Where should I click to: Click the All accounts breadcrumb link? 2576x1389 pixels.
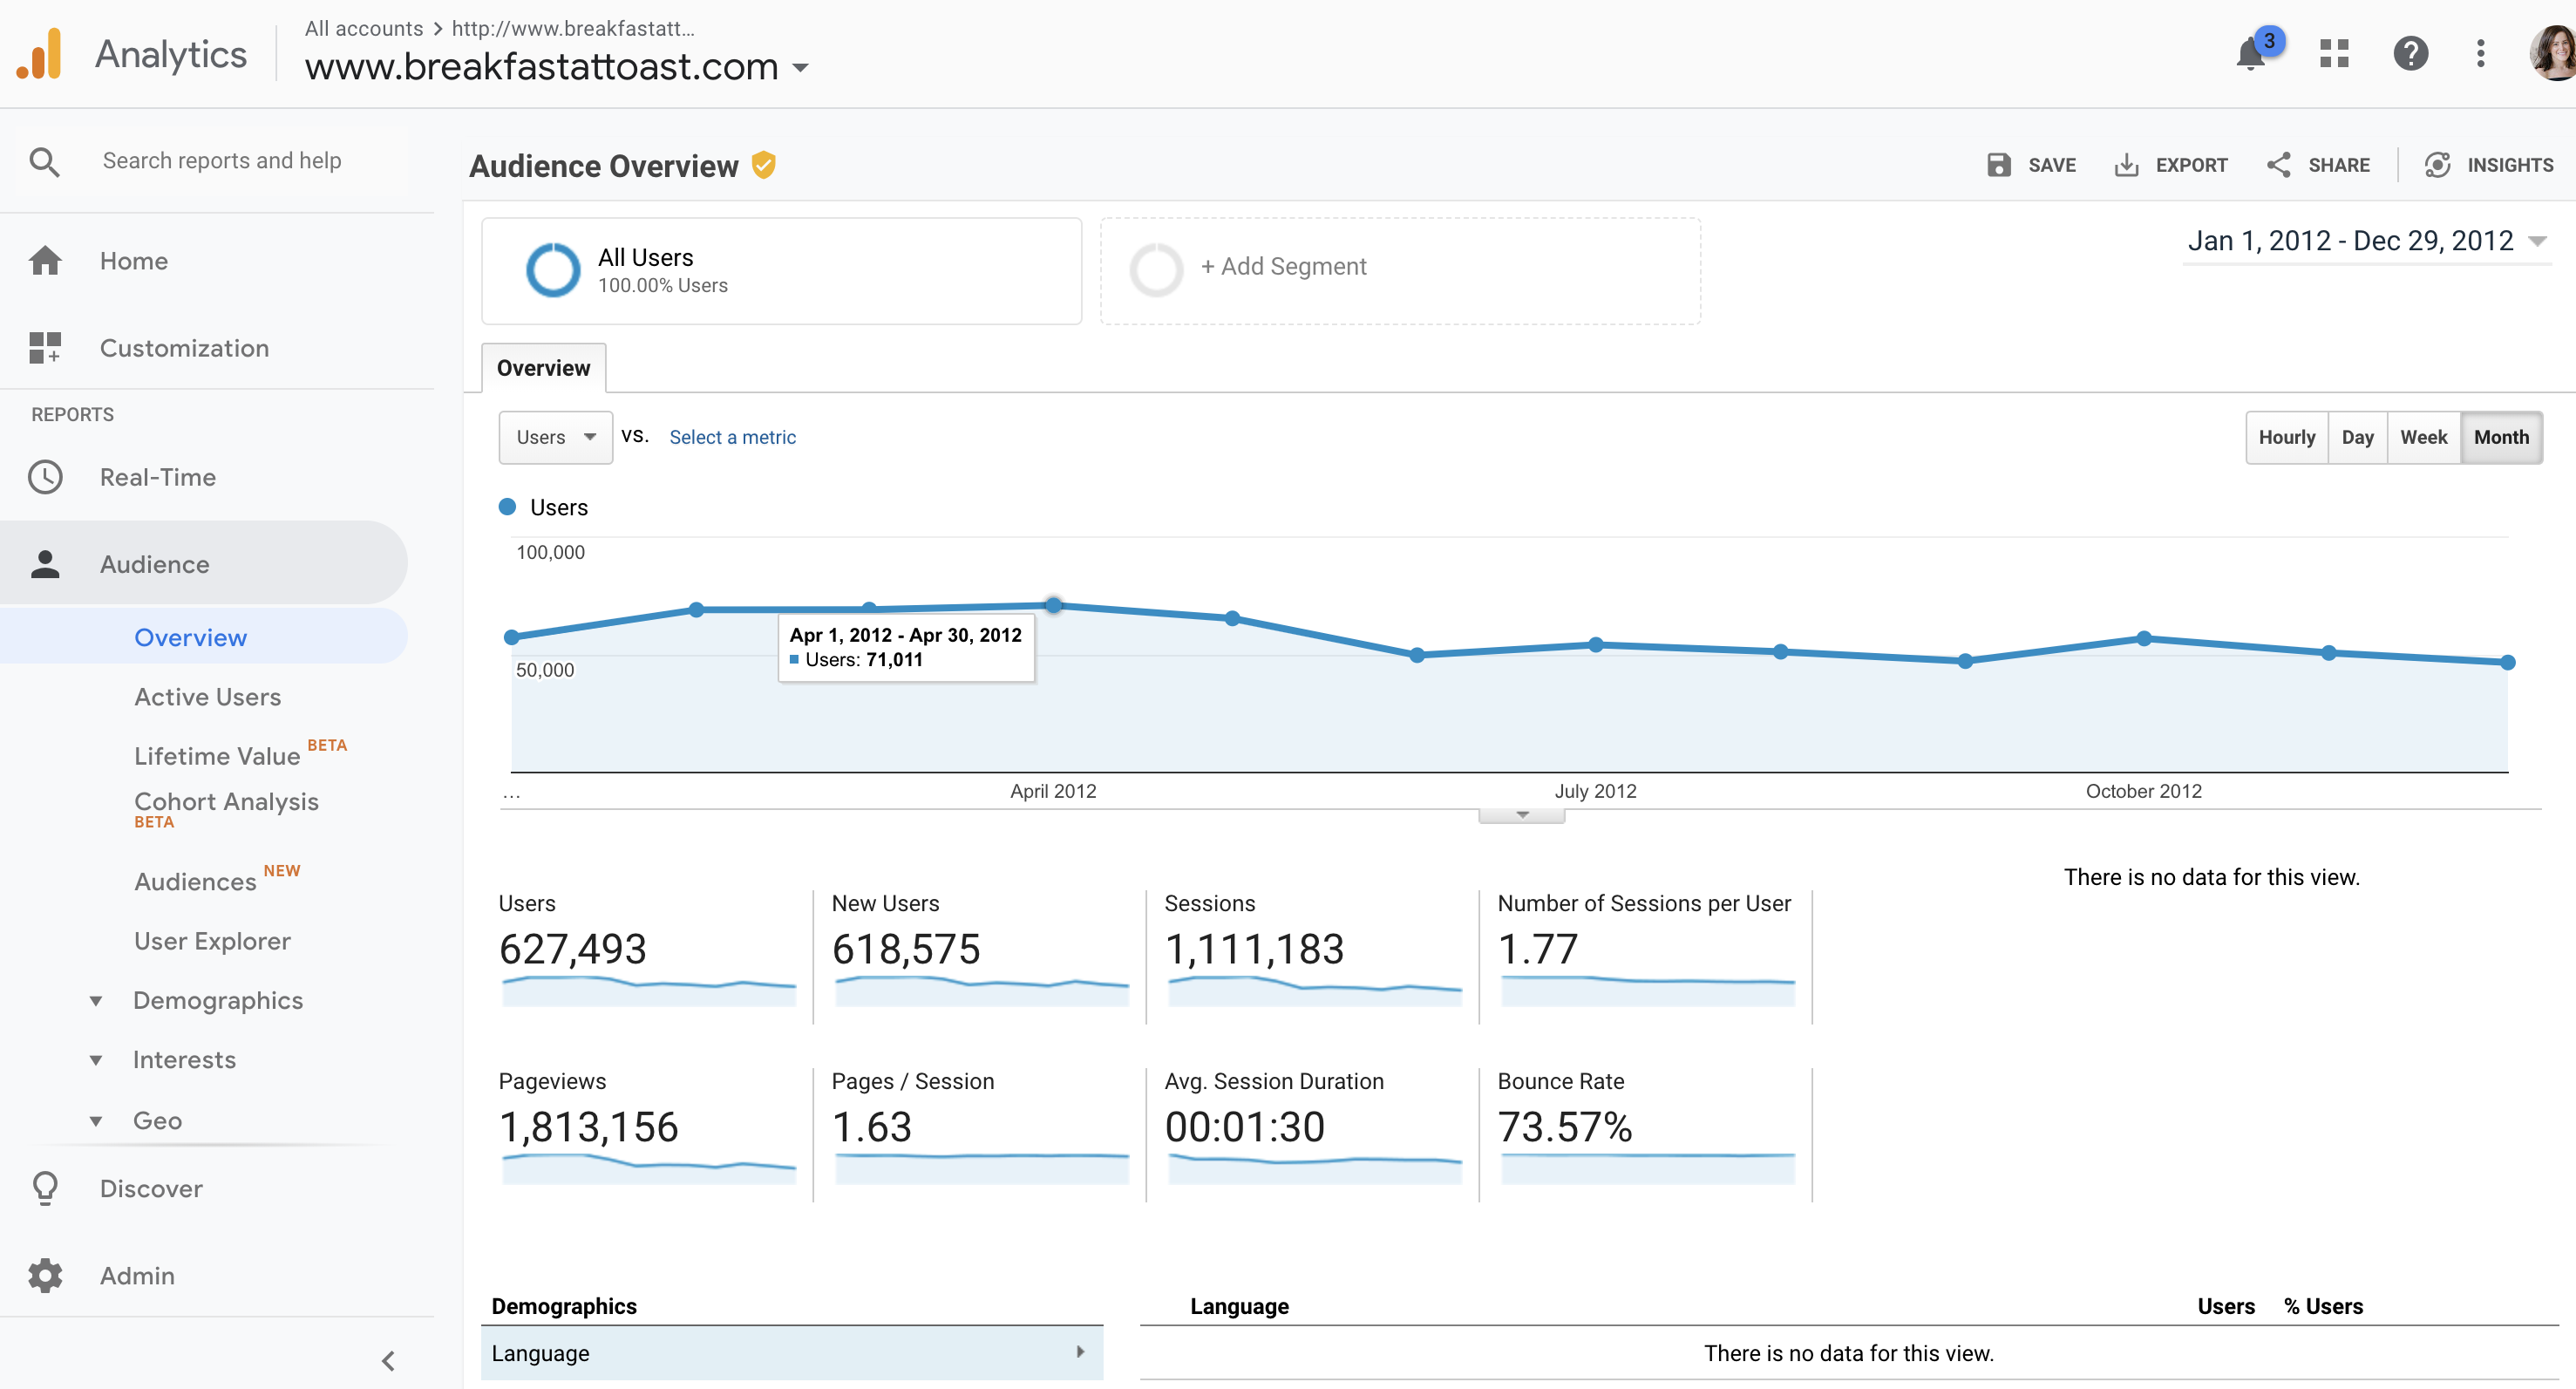[363, 28]
